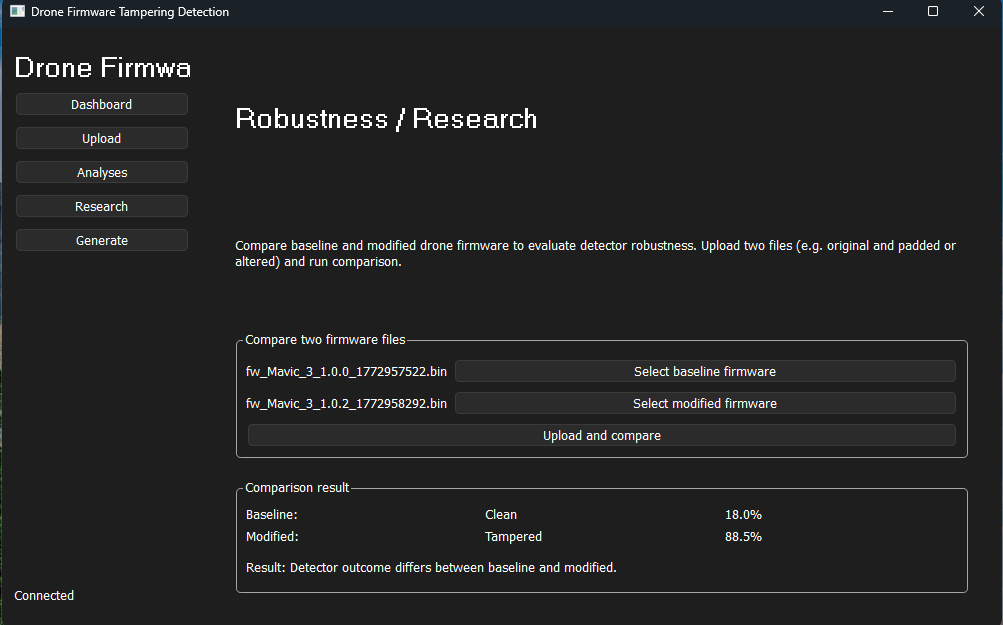Open the Dashboard page
This screenshot has height=625, width=1003.
click(x=101, y=104)
